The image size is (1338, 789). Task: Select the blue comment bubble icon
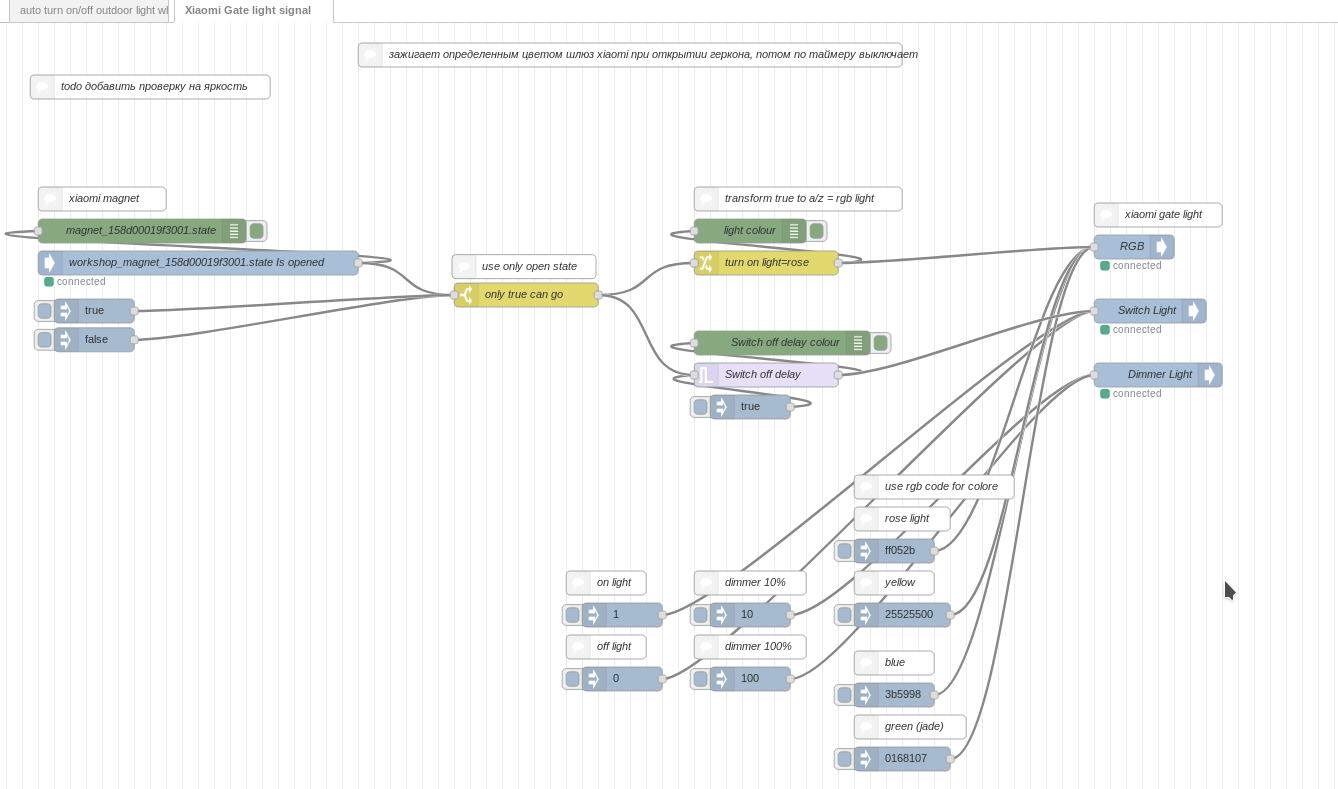pos(866,663)
